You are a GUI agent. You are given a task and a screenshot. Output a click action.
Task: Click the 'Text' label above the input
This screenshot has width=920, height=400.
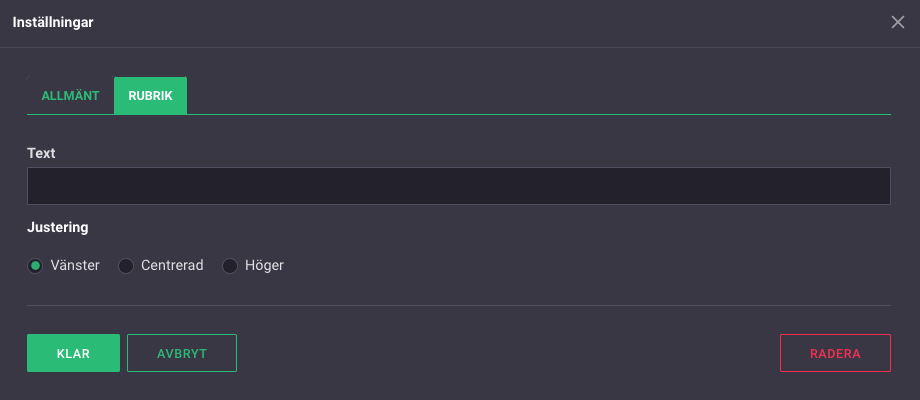coord(41,153)
